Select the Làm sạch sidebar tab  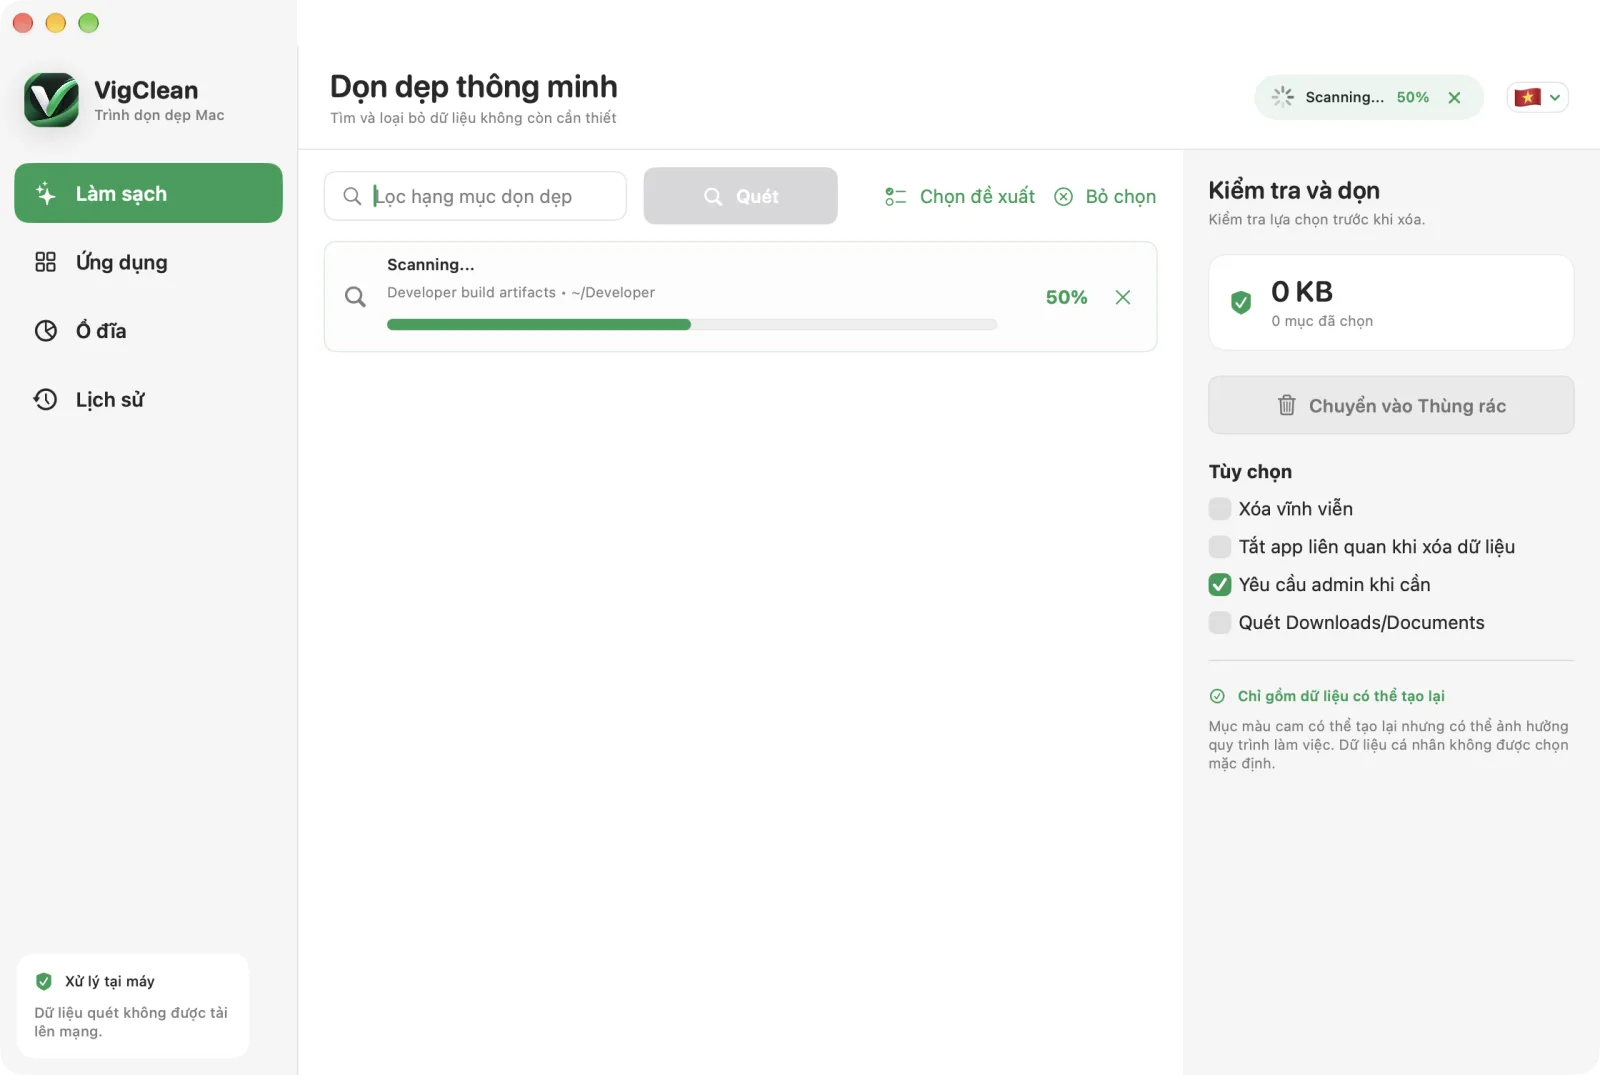(148, 193)
